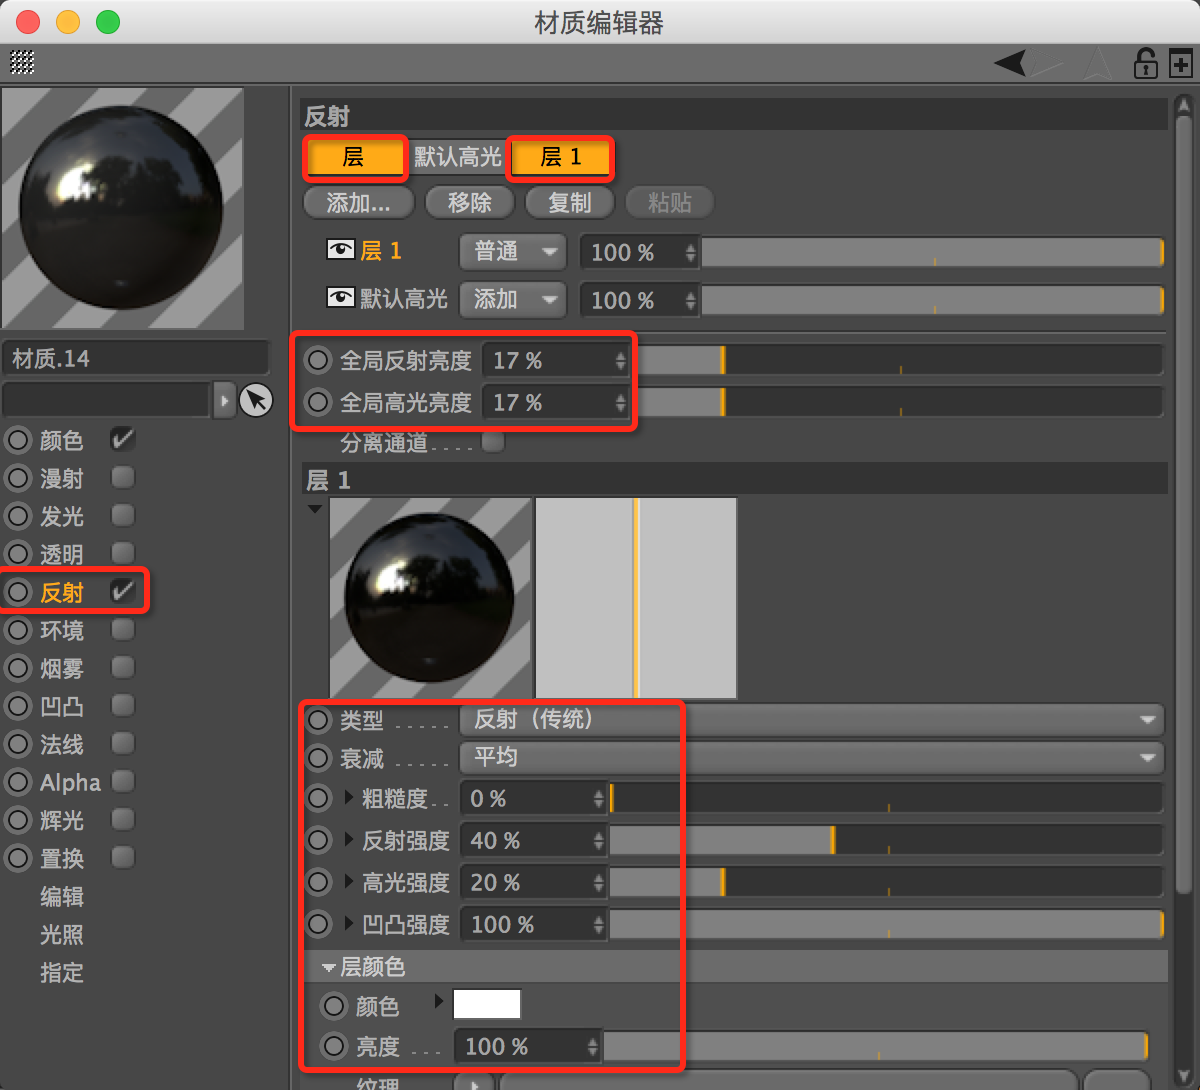Click the black back arrow icon
The height and width of the screenshot is (1090, 1200).
[x=1010, y=64]
